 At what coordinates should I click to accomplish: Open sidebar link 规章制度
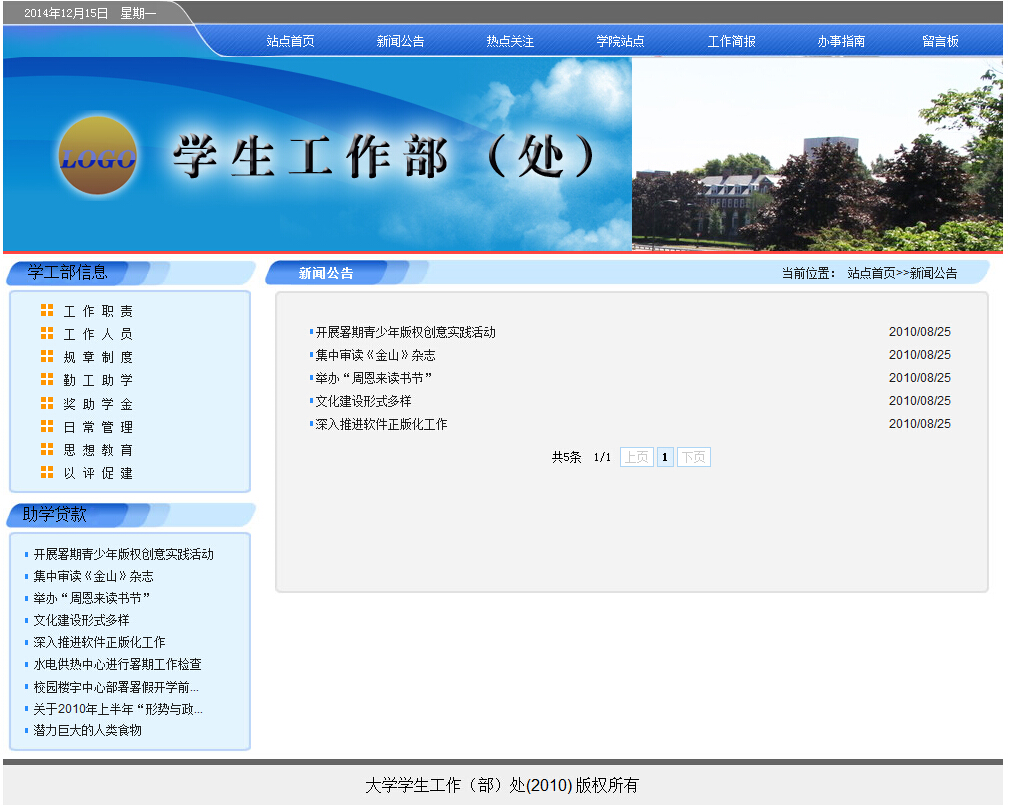[98, 357]
